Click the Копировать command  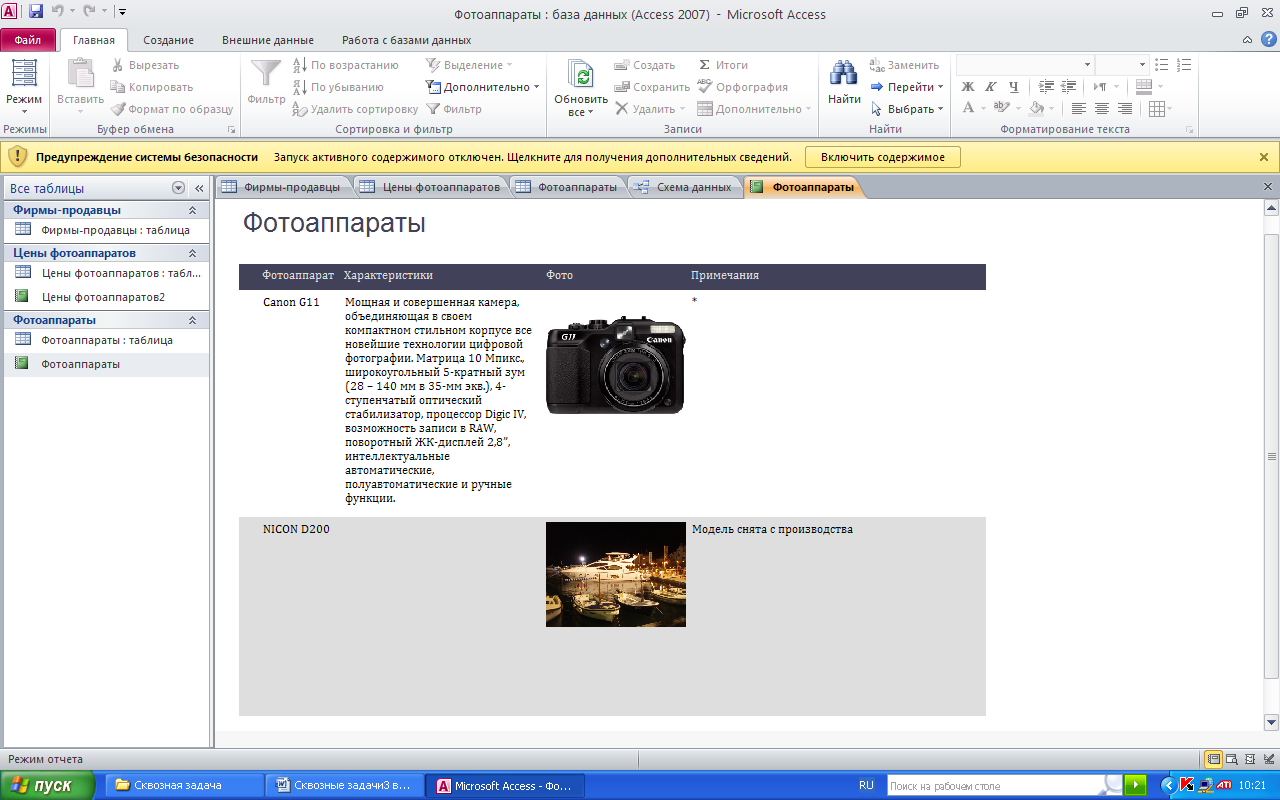[152, 87]
